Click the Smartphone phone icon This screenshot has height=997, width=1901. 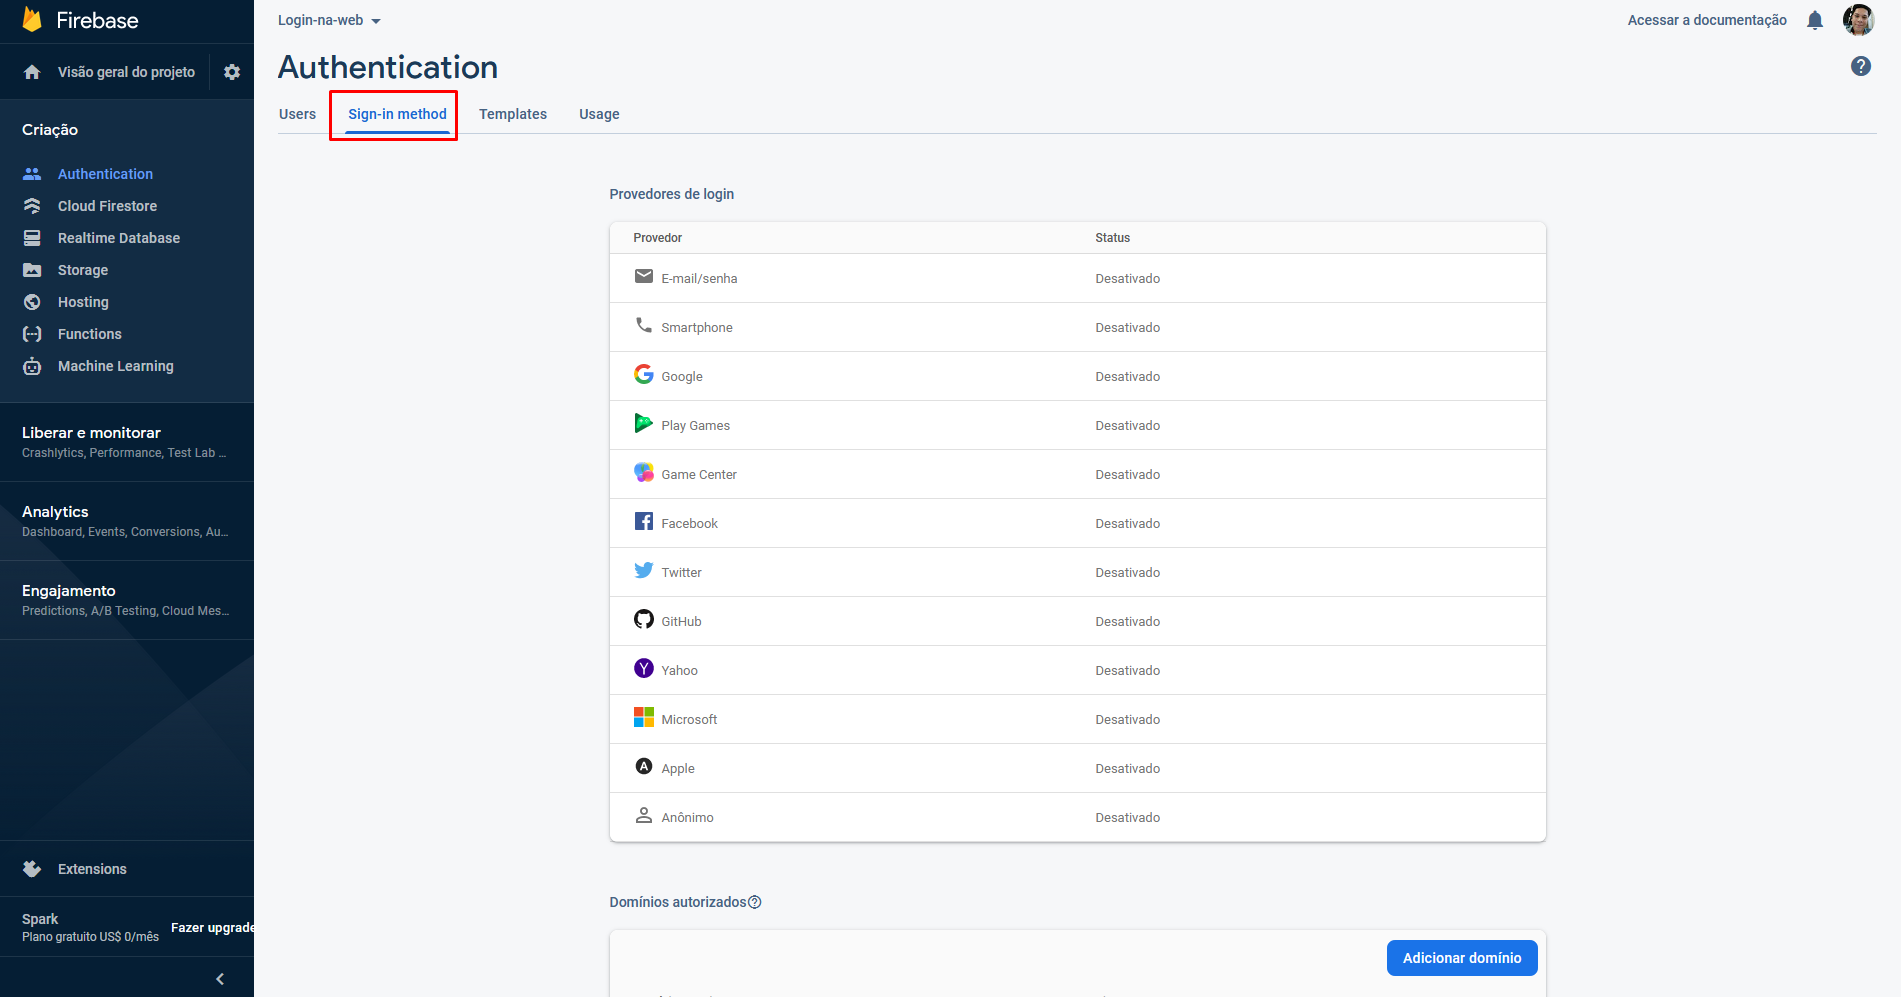pyautogui.click(x=644, y=325)
